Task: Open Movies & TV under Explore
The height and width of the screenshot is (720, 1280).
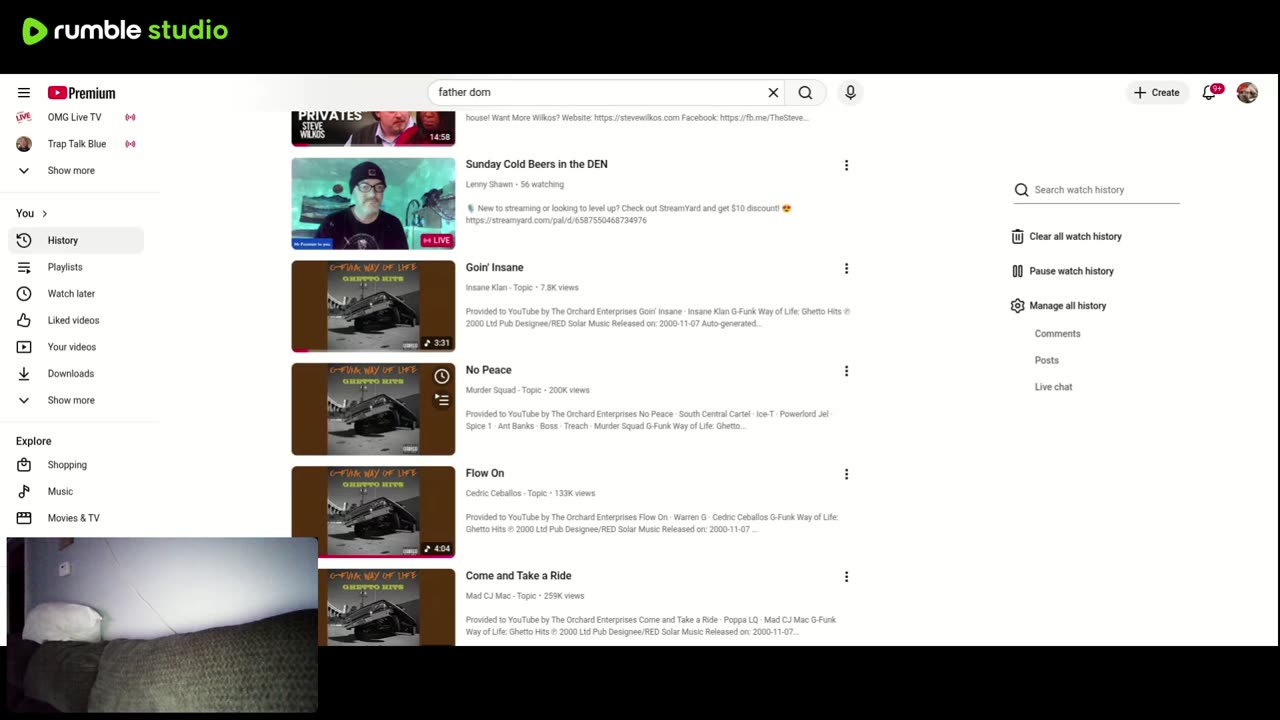Action: point(76,518)
